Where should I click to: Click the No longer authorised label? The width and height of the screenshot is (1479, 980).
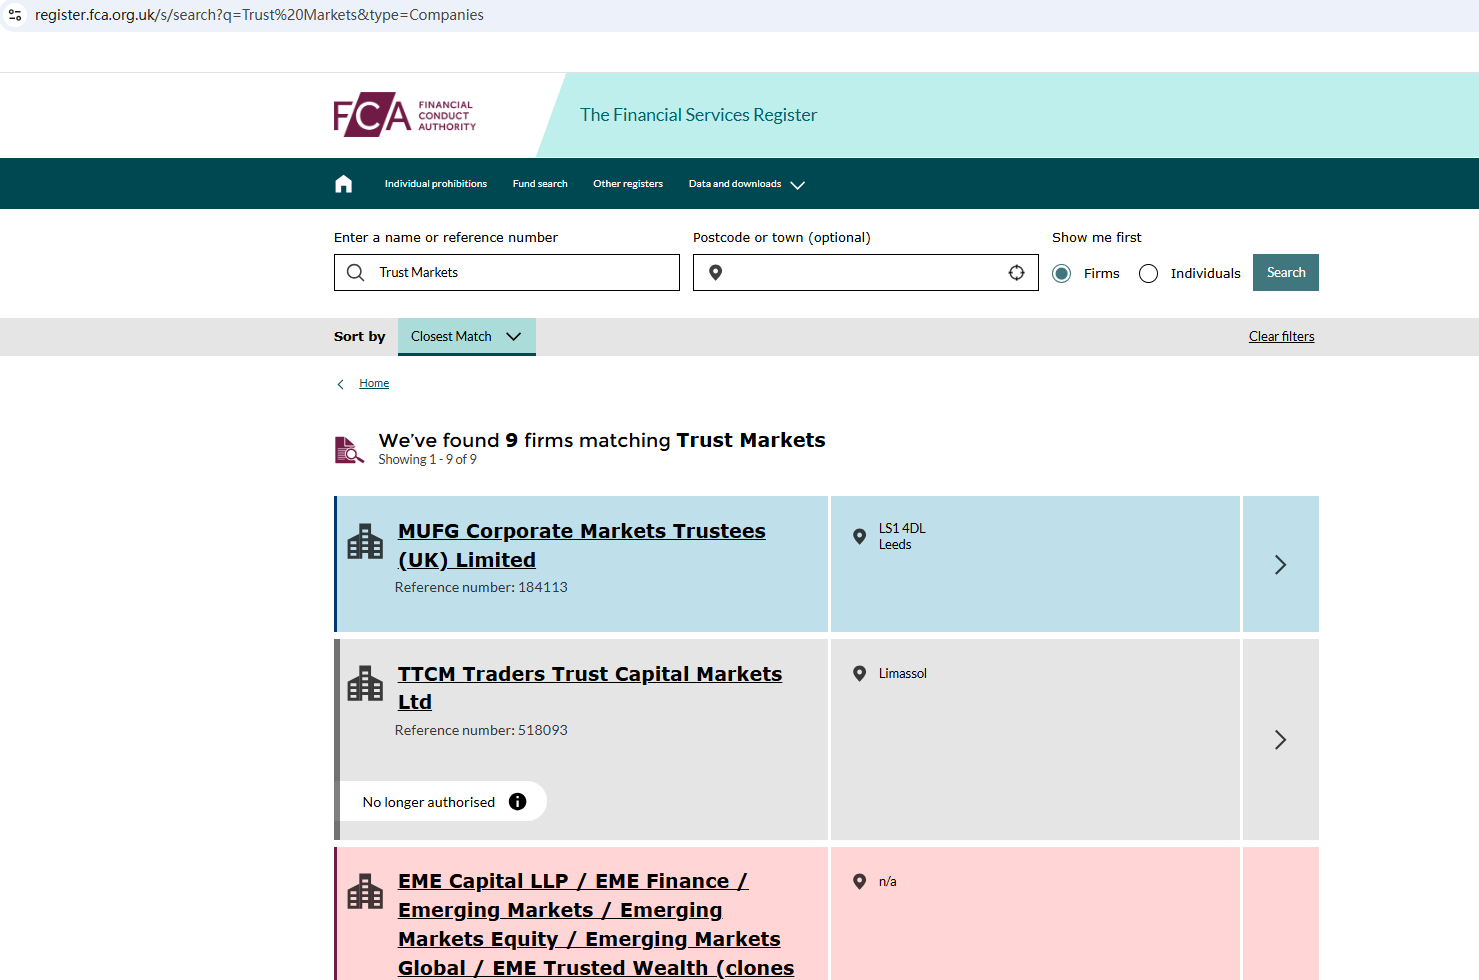pyautogui.click(x=429, y=802)
